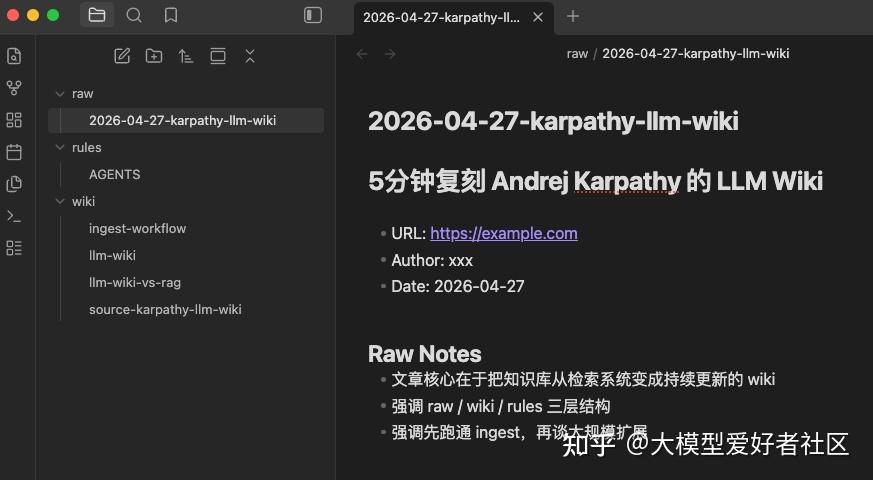Collapse the rules folder
Viewport: 873px width, 480px height.
(x=60, y=148)
